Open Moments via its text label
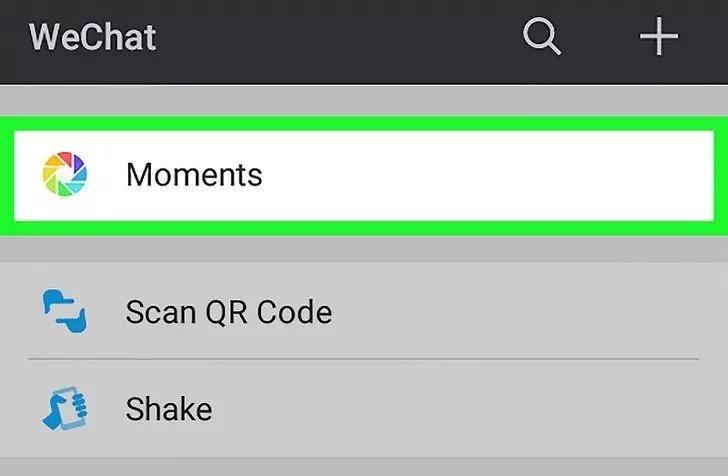 tap(194, 175)
